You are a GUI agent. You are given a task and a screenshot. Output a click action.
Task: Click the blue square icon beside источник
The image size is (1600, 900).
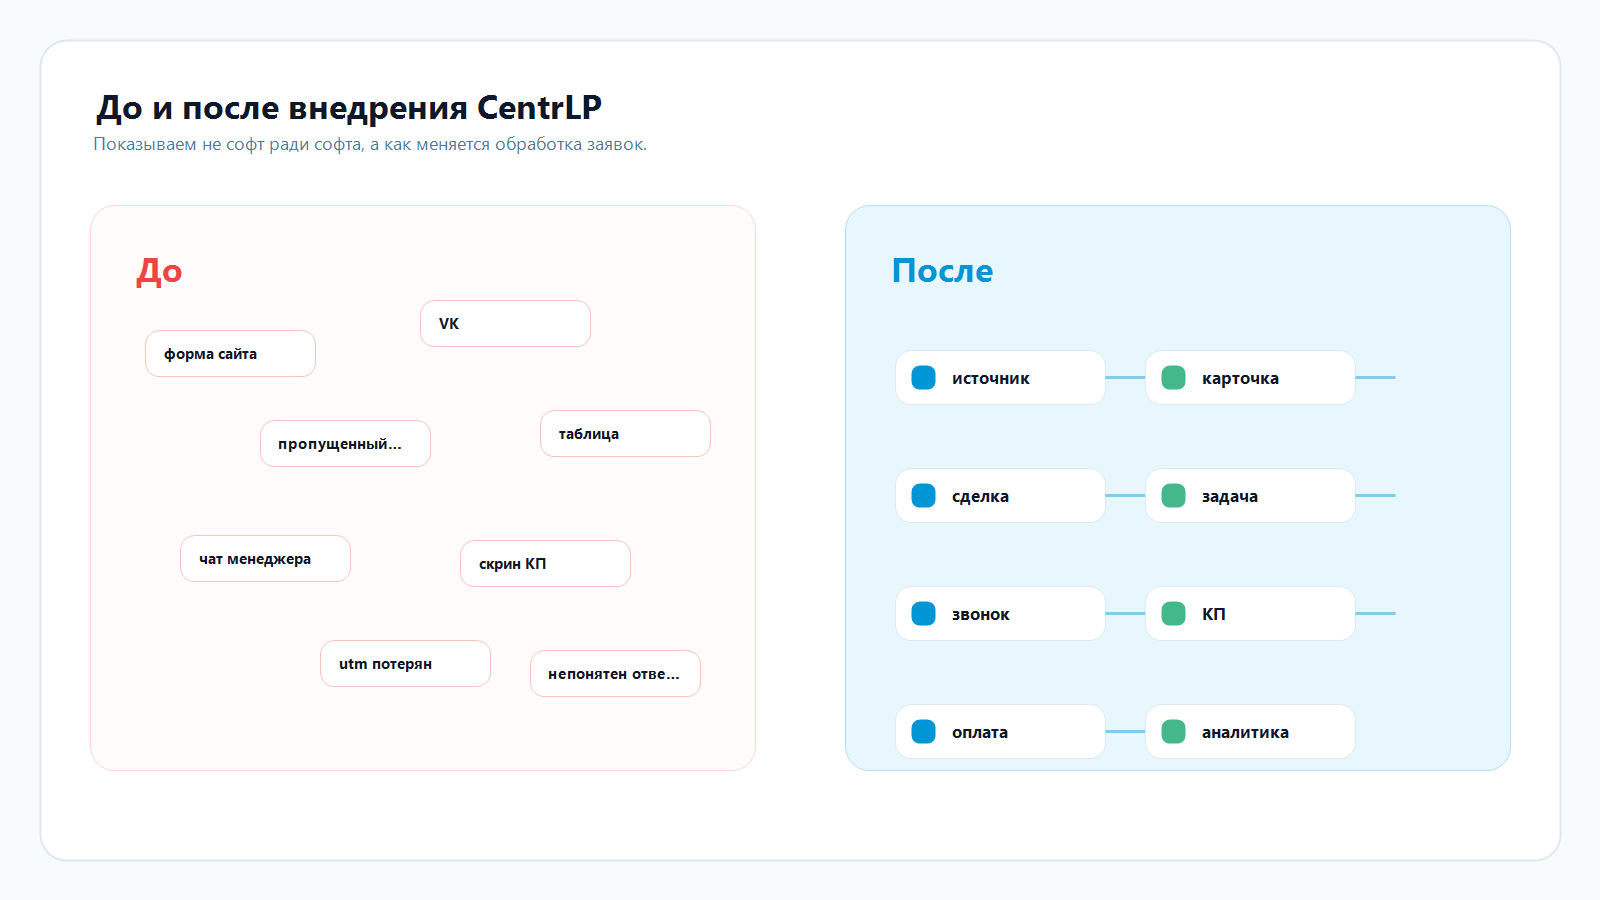coord(923,378)
